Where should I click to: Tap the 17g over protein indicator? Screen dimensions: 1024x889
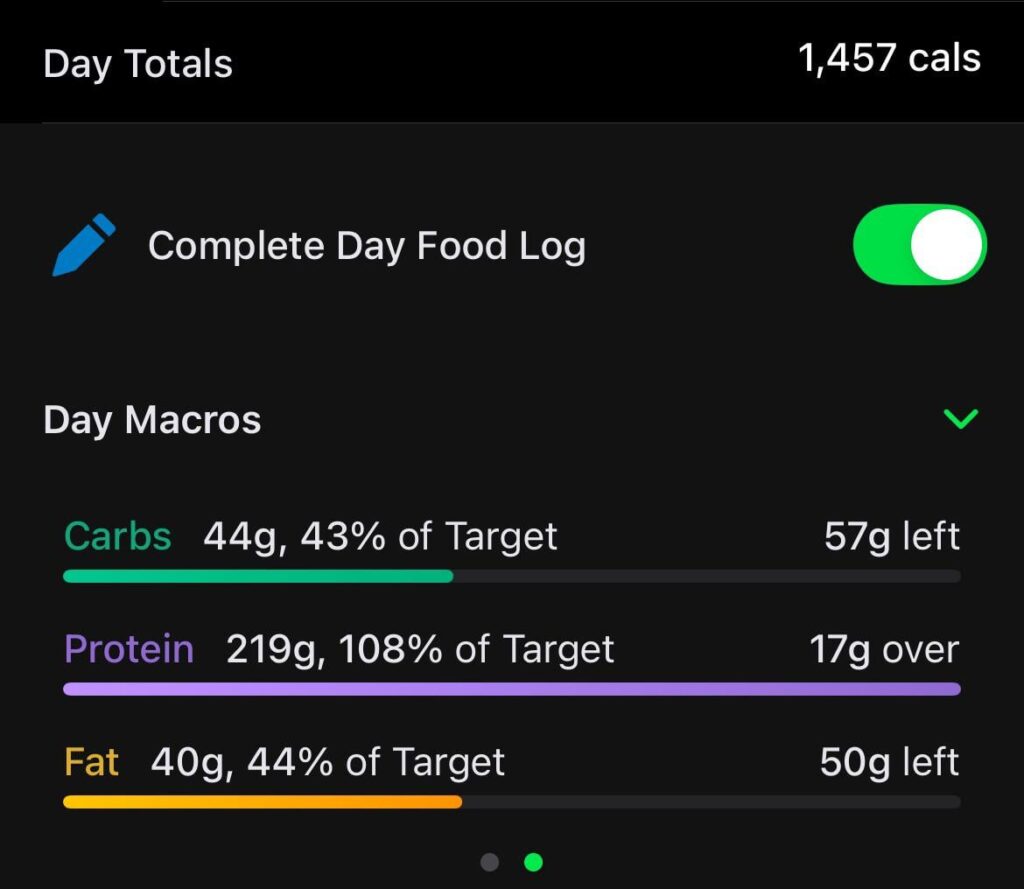tap(884, 649)
